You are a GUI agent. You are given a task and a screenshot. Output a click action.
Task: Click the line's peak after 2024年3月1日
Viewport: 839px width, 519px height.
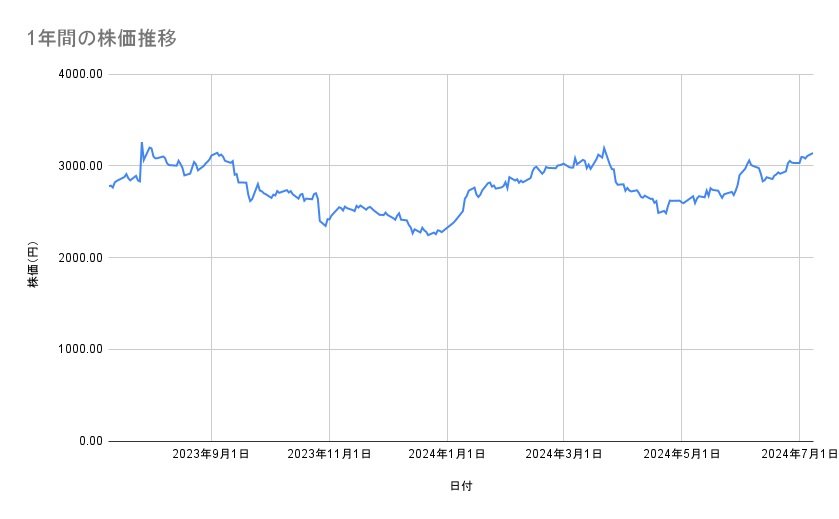(604, 147)
